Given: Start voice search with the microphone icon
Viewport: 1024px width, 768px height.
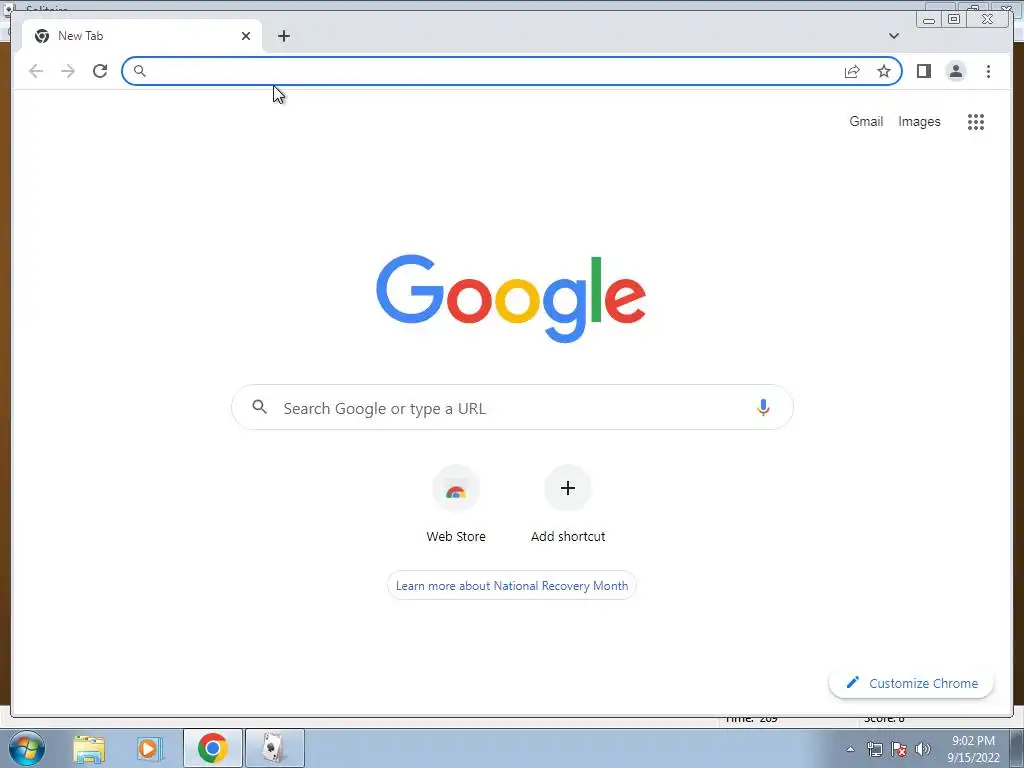Looking at the screenshot, I should click(763, 408).
